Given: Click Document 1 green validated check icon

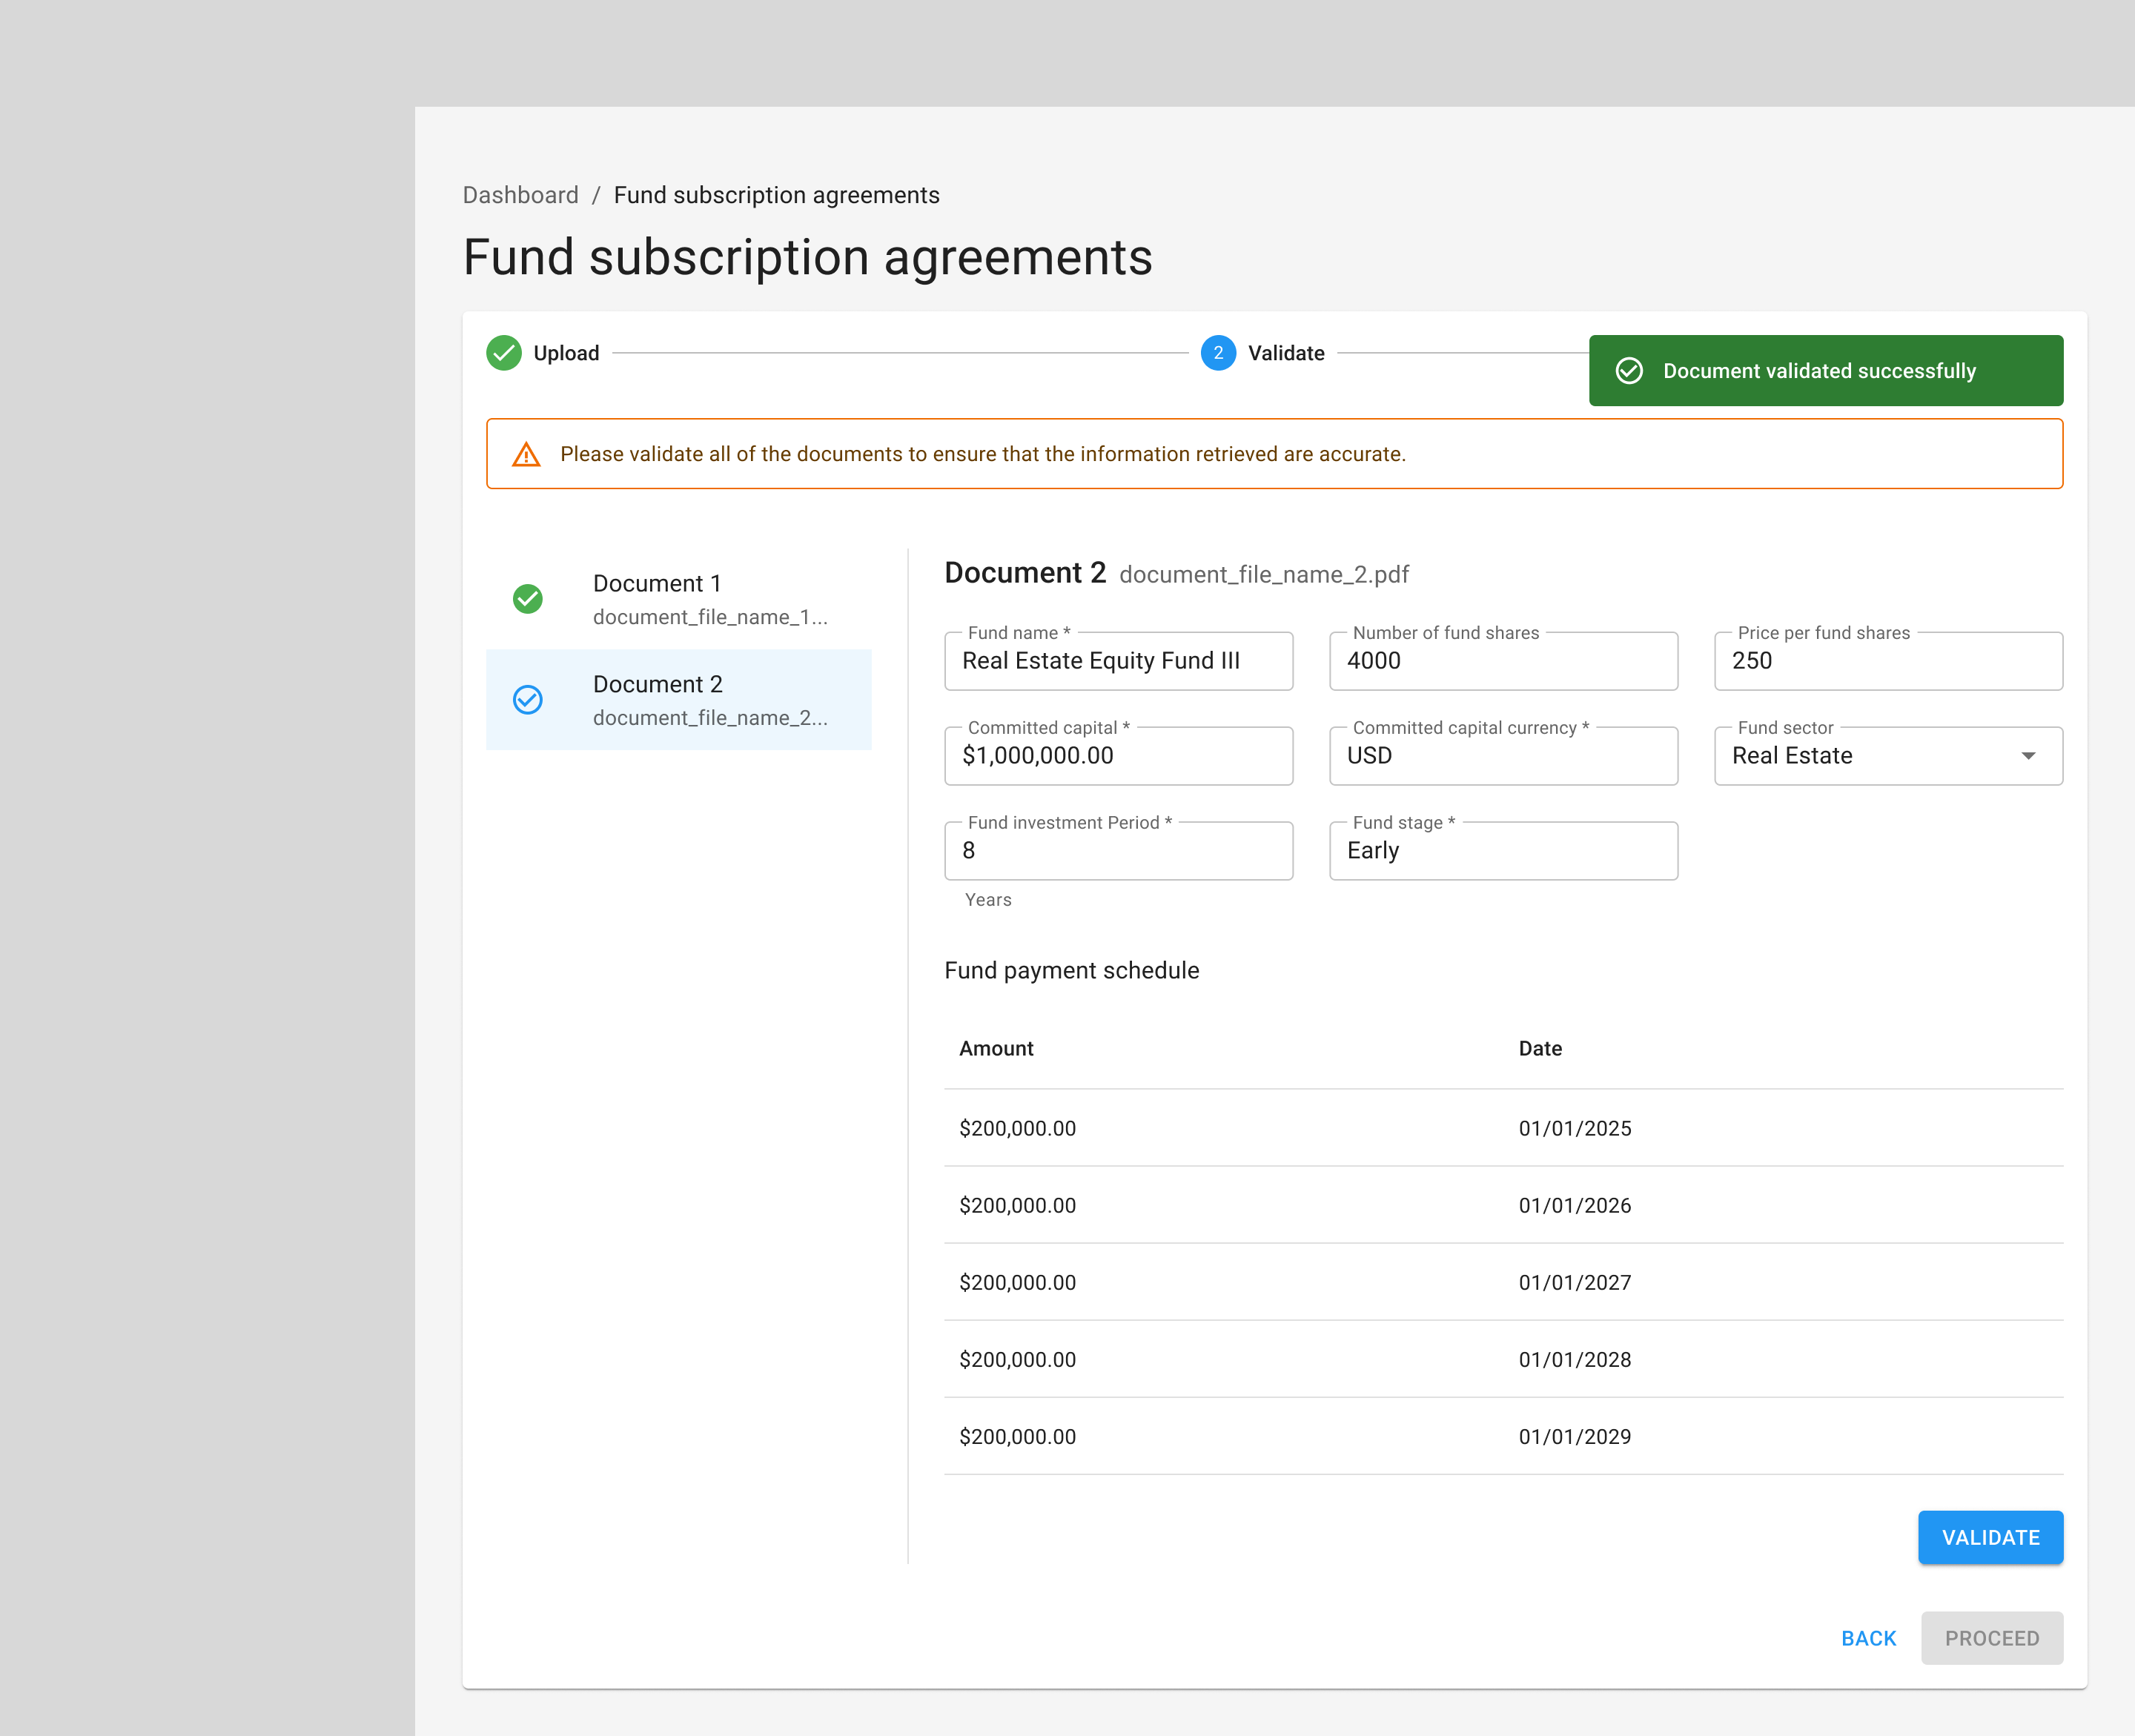Looking at the screenshot, I should pos(527,599).
